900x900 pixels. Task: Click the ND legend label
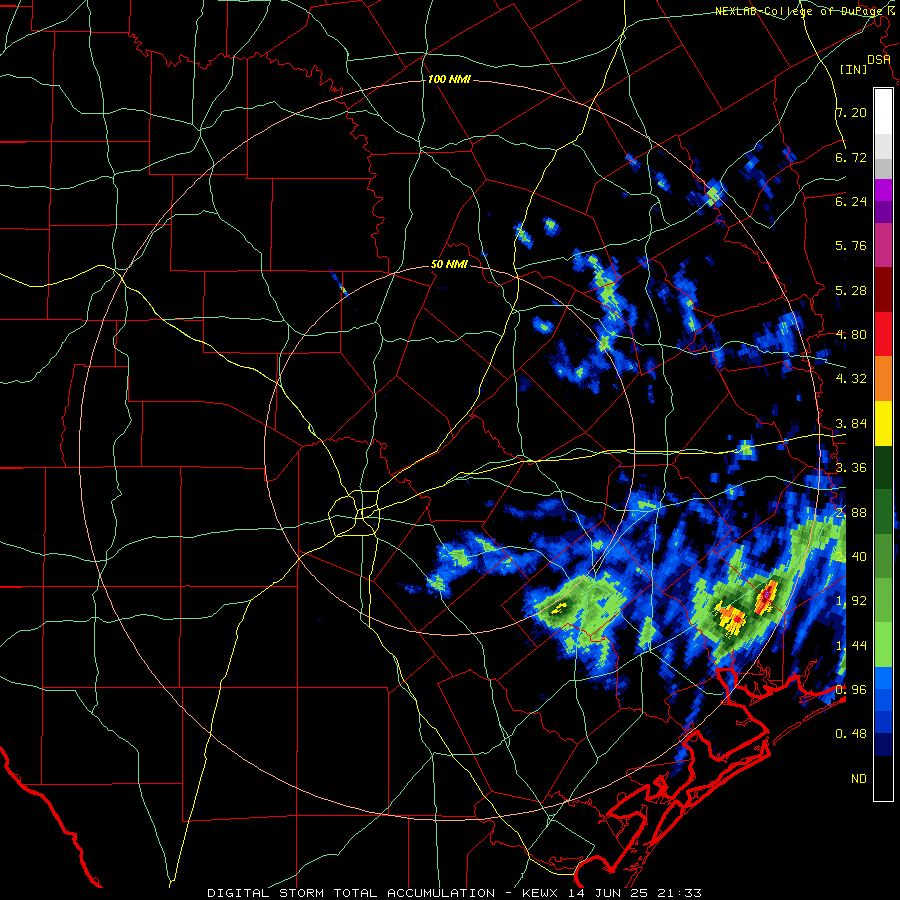tap(859, 779)
